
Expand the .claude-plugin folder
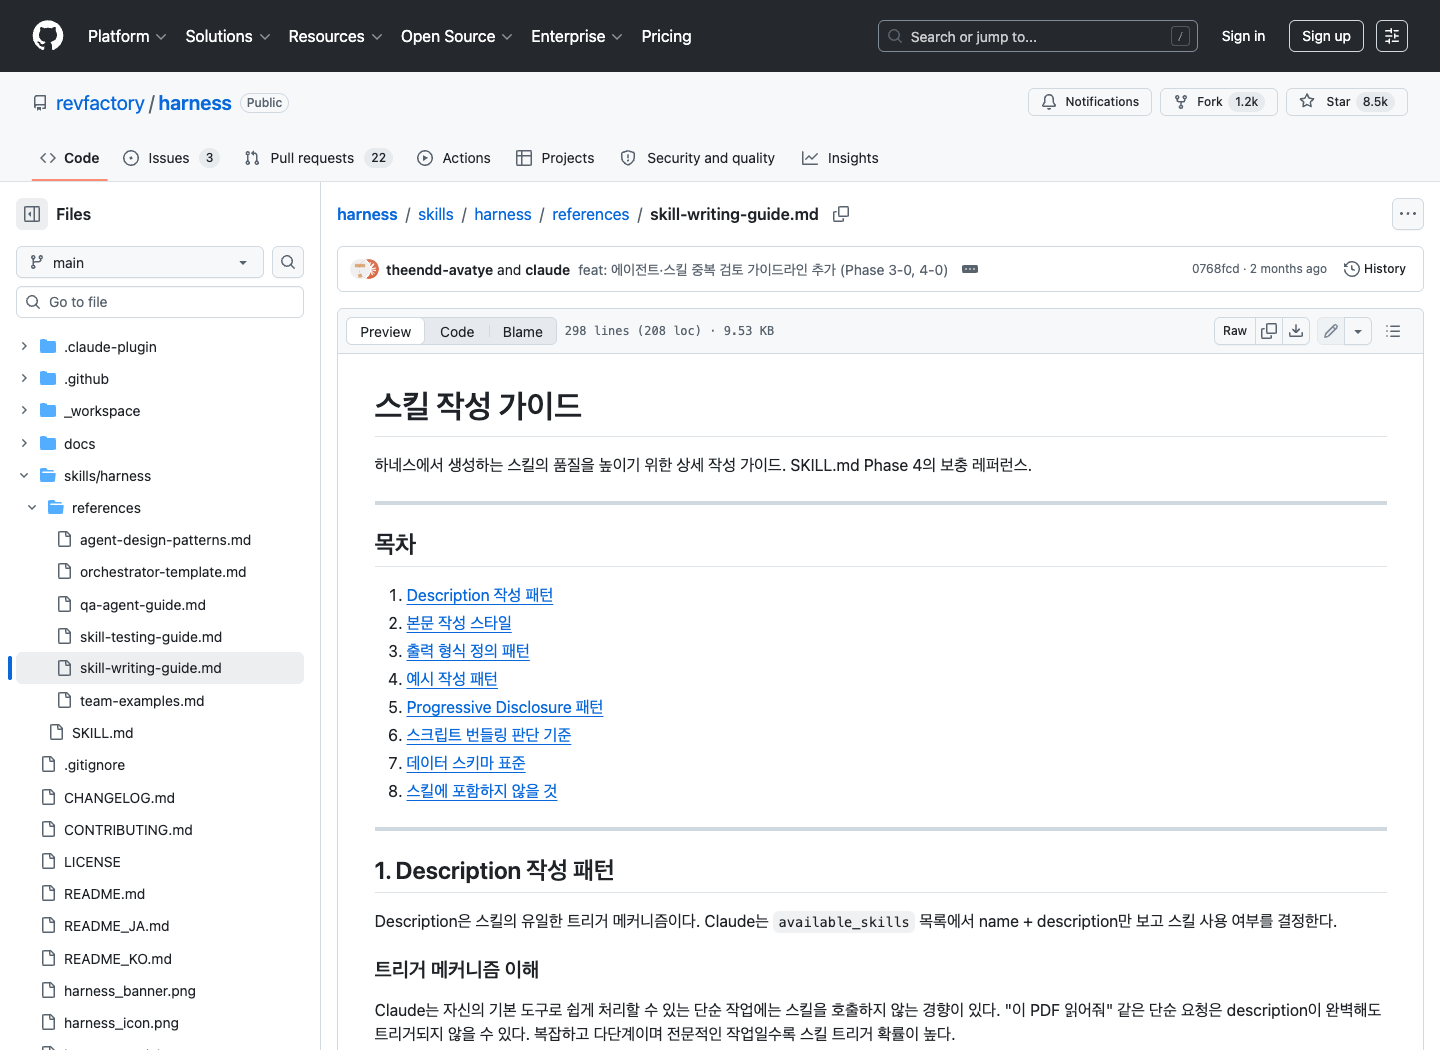pyautogui.click(x=24, y=347)
